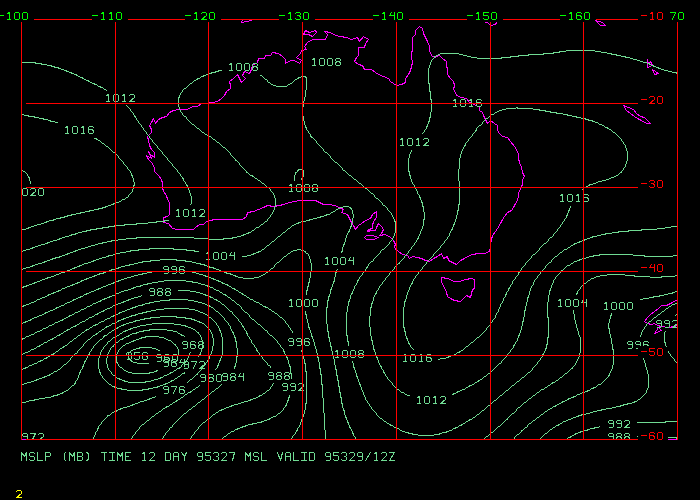The width and height of the screenshot is (700, 500).
Task: Click the 968 isobar contour label
Action: coord(192,345)
